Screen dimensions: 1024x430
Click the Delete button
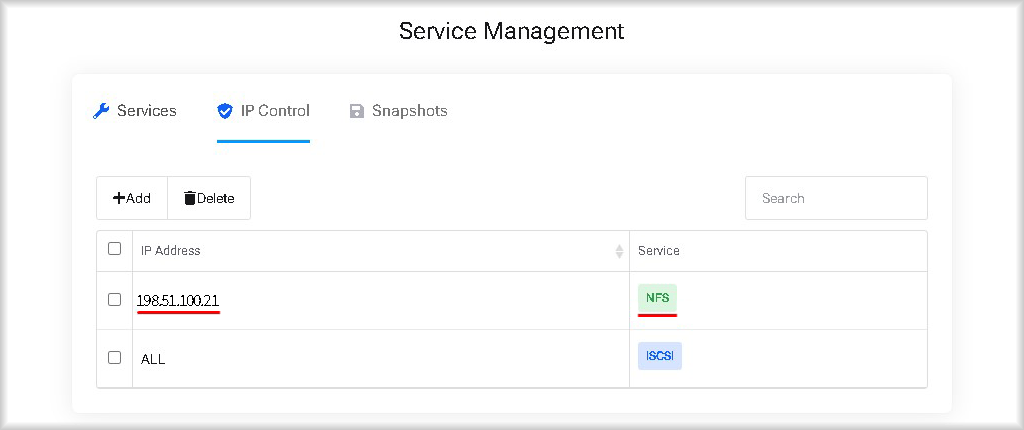pos(209,198)
